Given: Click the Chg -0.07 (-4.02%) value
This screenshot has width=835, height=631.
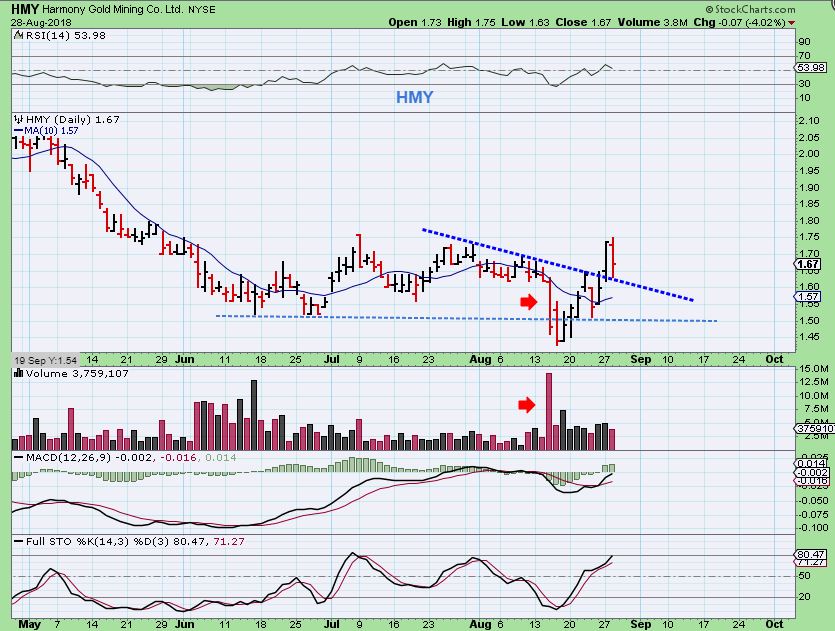Looking at the screenshot, I should [x=740, y=22].
